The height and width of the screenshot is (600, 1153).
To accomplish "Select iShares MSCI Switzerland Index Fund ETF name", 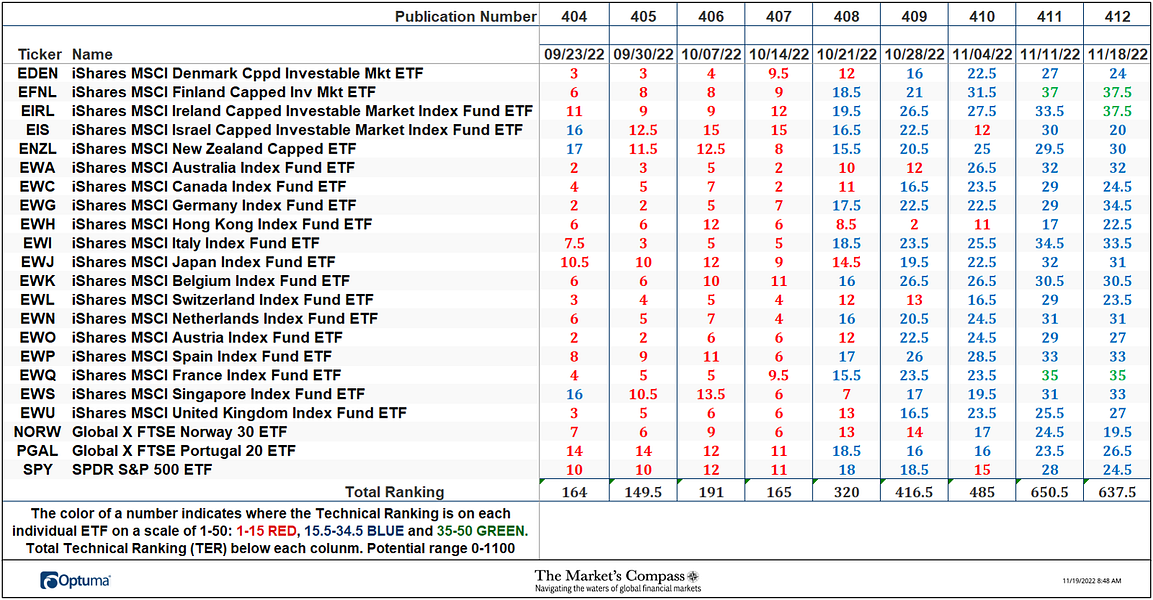I will click(x=223, y=300).
